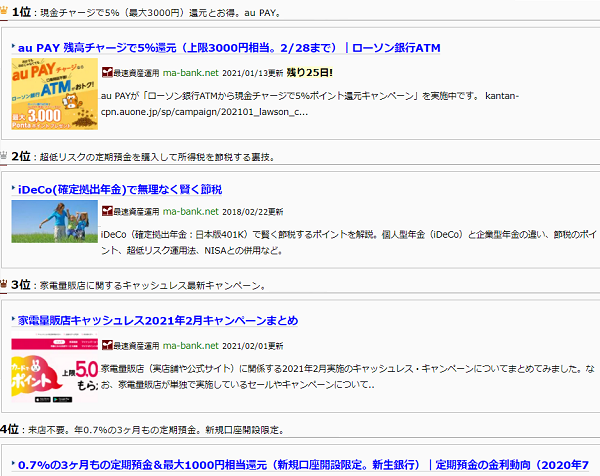Click ma-bank.net in the au PAY entry
Viewport: 600px width, 476px height.
pyautogui.click(x=191, y=73)
